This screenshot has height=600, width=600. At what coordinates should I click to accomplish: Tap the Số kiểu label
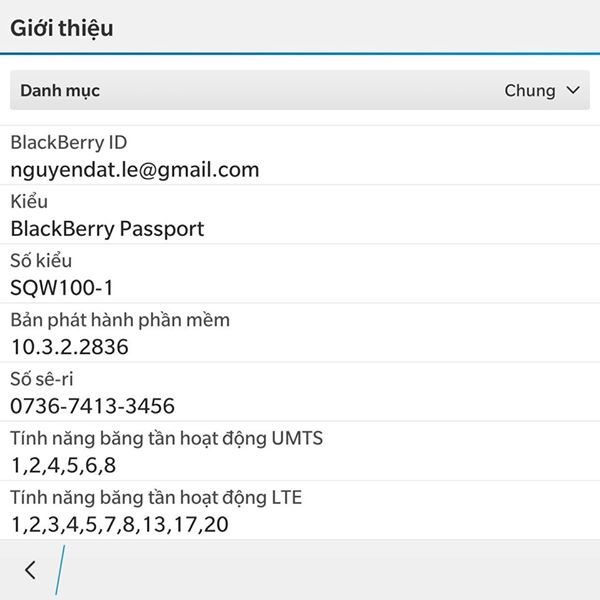click(41, 261)
